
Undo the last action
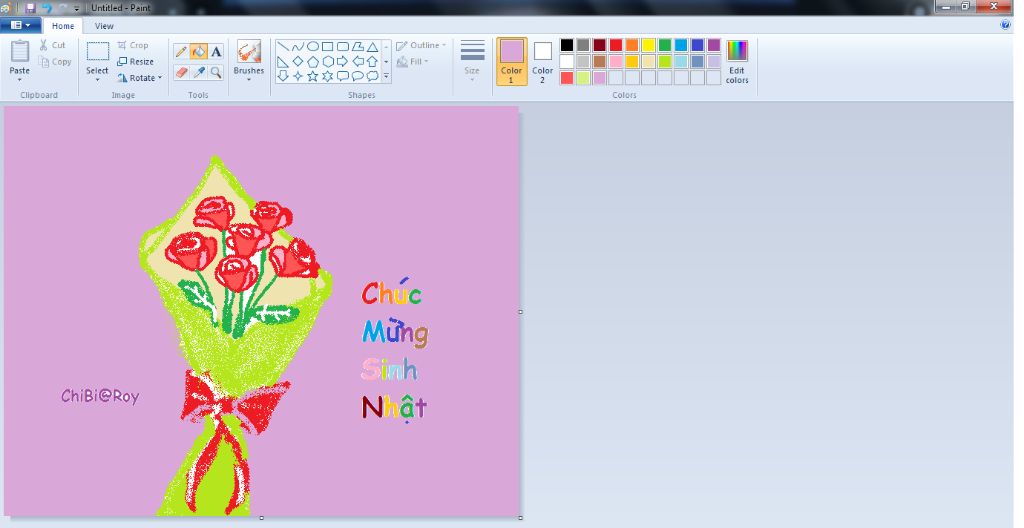46,8
